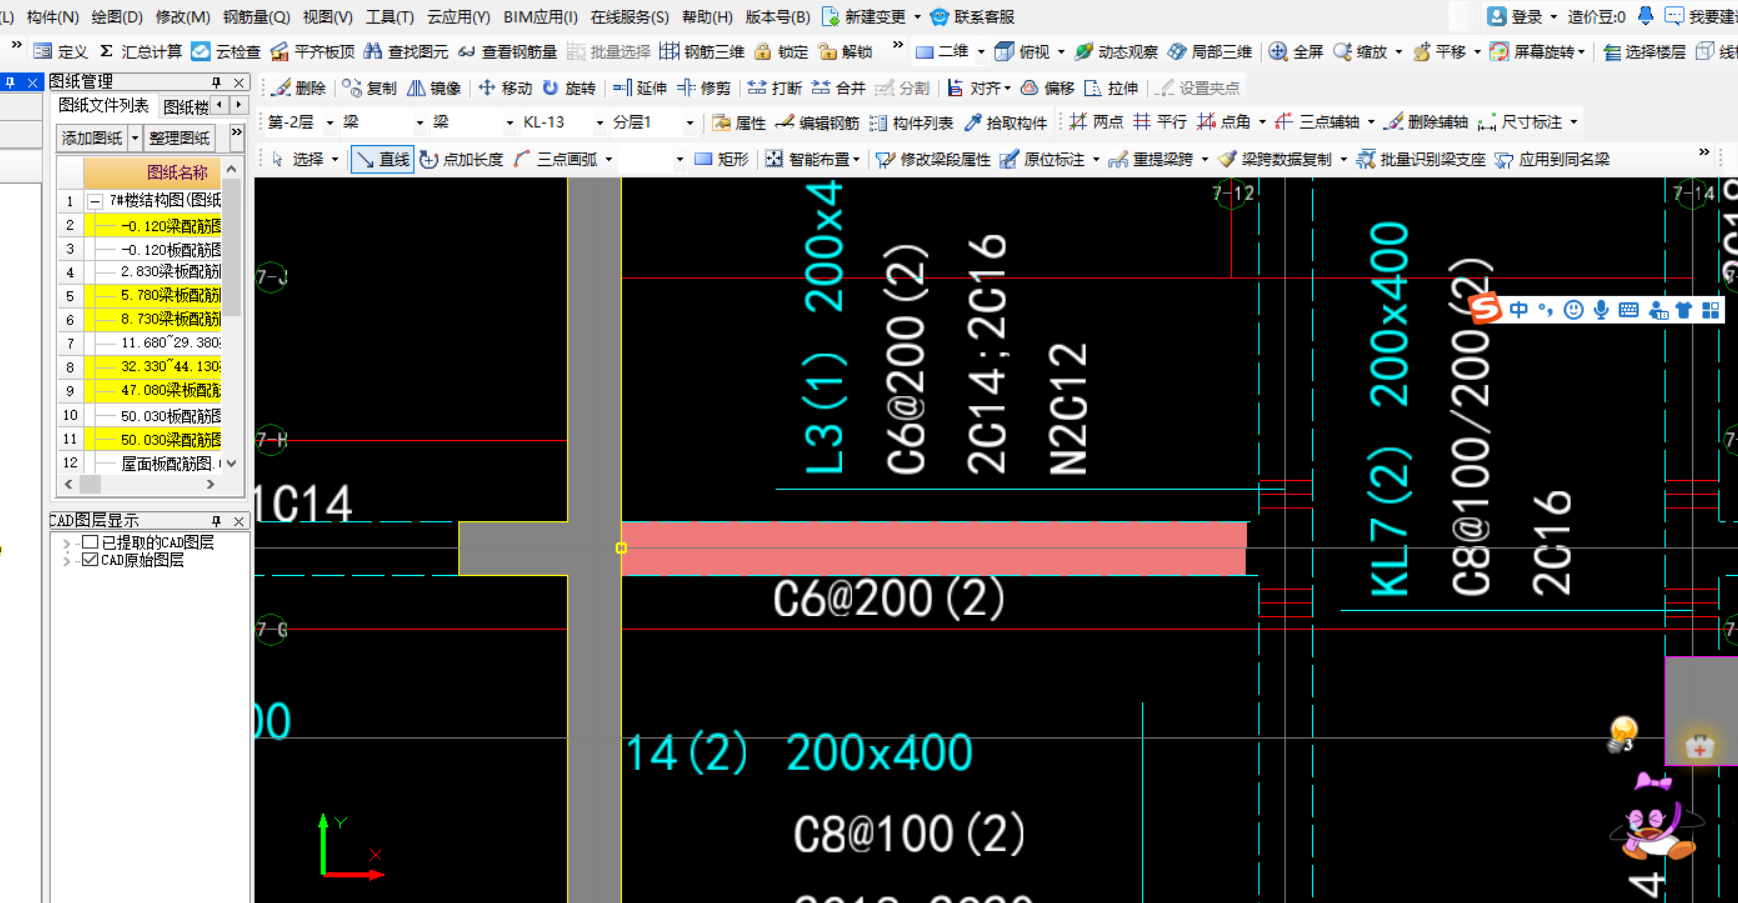Use the 延伸 (extend) tool
1738x903 pixels.
[640, 88]
